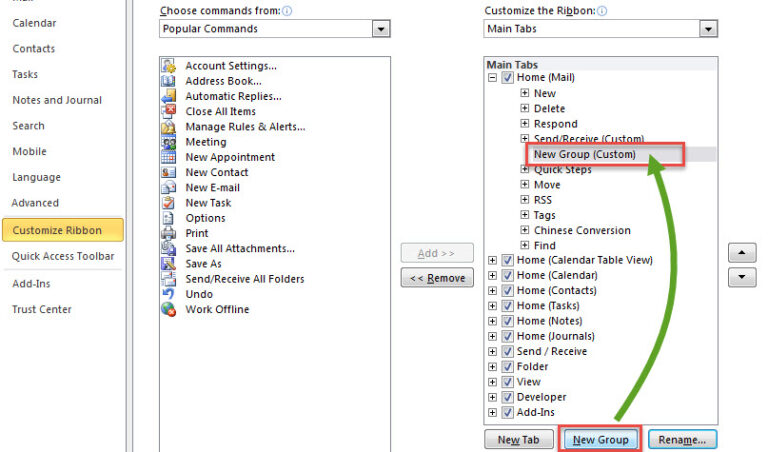The image size is (768, 452).
Task: Uncheck the Send / Receive checkbox
Action: point(508,351)
